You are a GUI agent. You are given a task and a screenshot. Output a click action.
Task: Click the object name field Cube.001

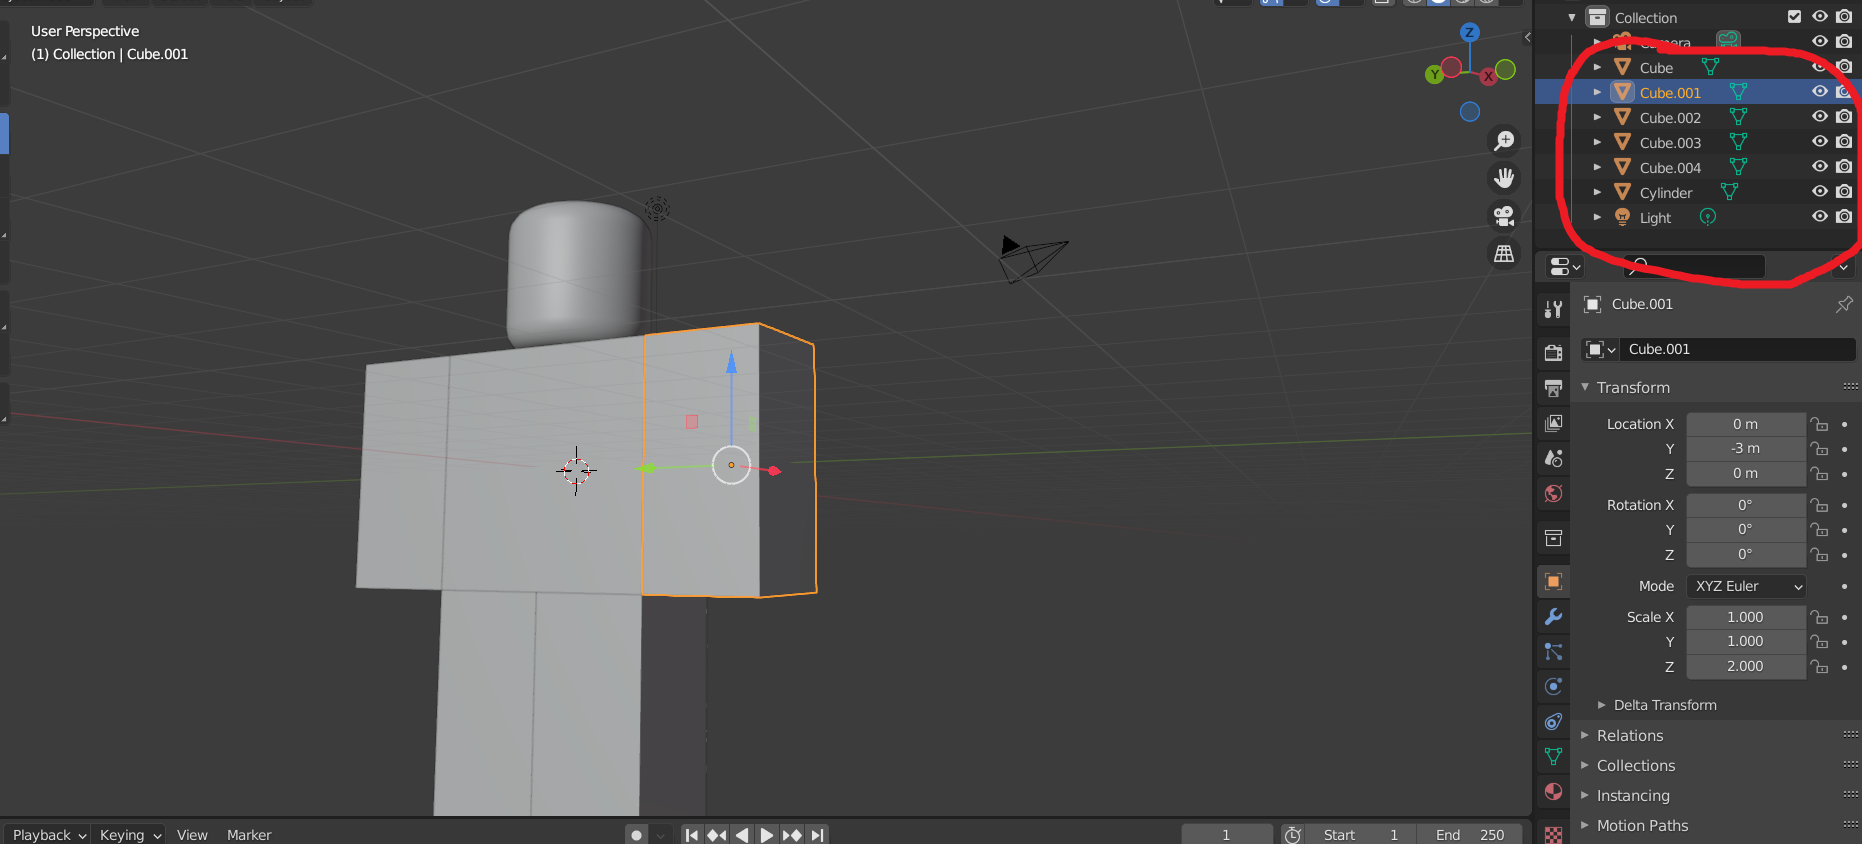(x=1738, y=349)
